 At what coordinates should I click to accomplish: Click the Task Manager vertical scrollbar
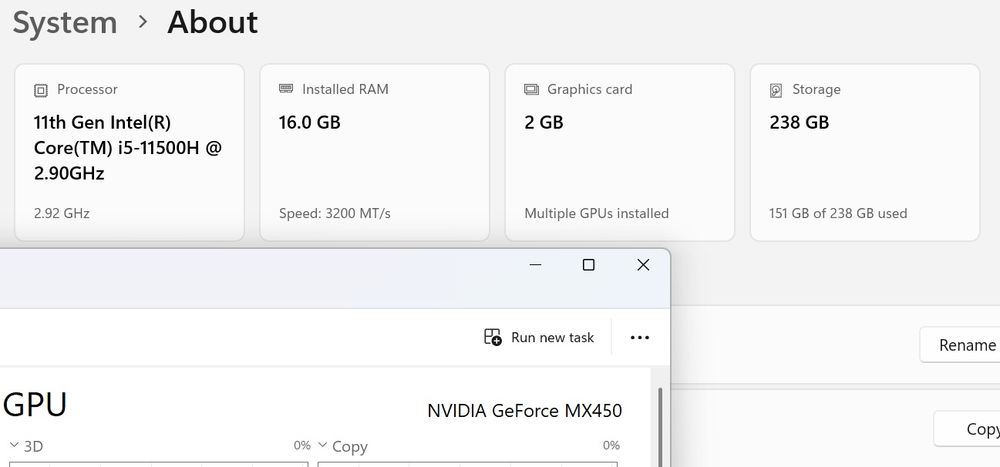(x=660, y=426)
